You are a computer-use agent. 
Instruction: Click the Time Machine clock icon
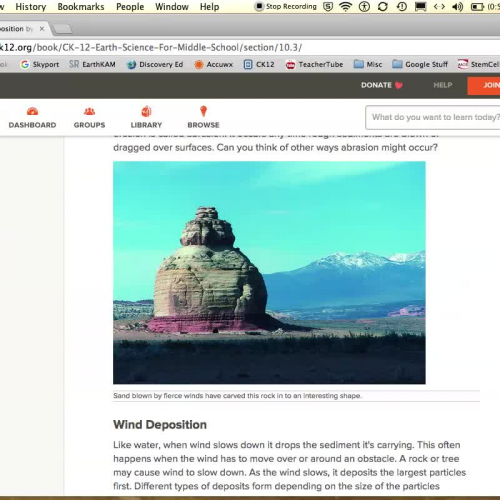[x=402, y=7]
